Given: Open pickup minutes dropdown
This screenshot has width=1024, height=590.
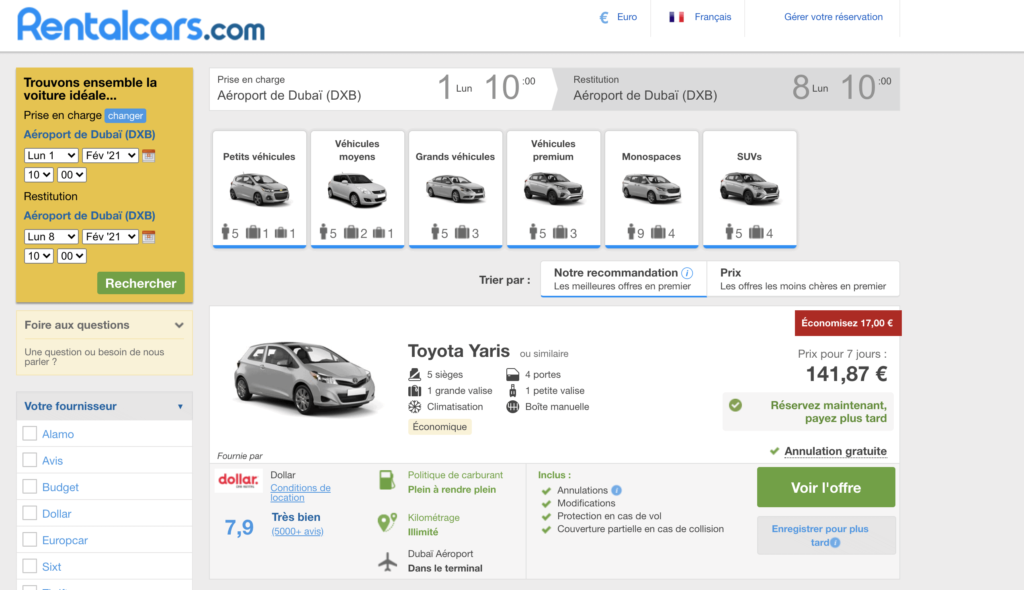Looking at the screenshot, I should pos(71,175).
